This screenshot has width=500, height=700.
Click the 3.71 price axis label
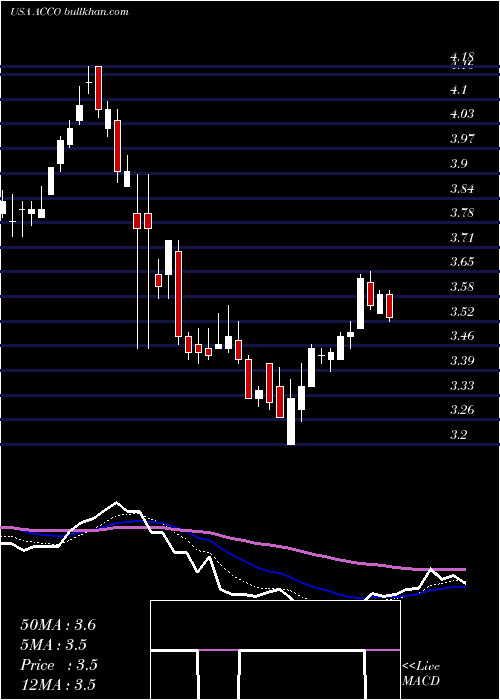click(462, 237)
